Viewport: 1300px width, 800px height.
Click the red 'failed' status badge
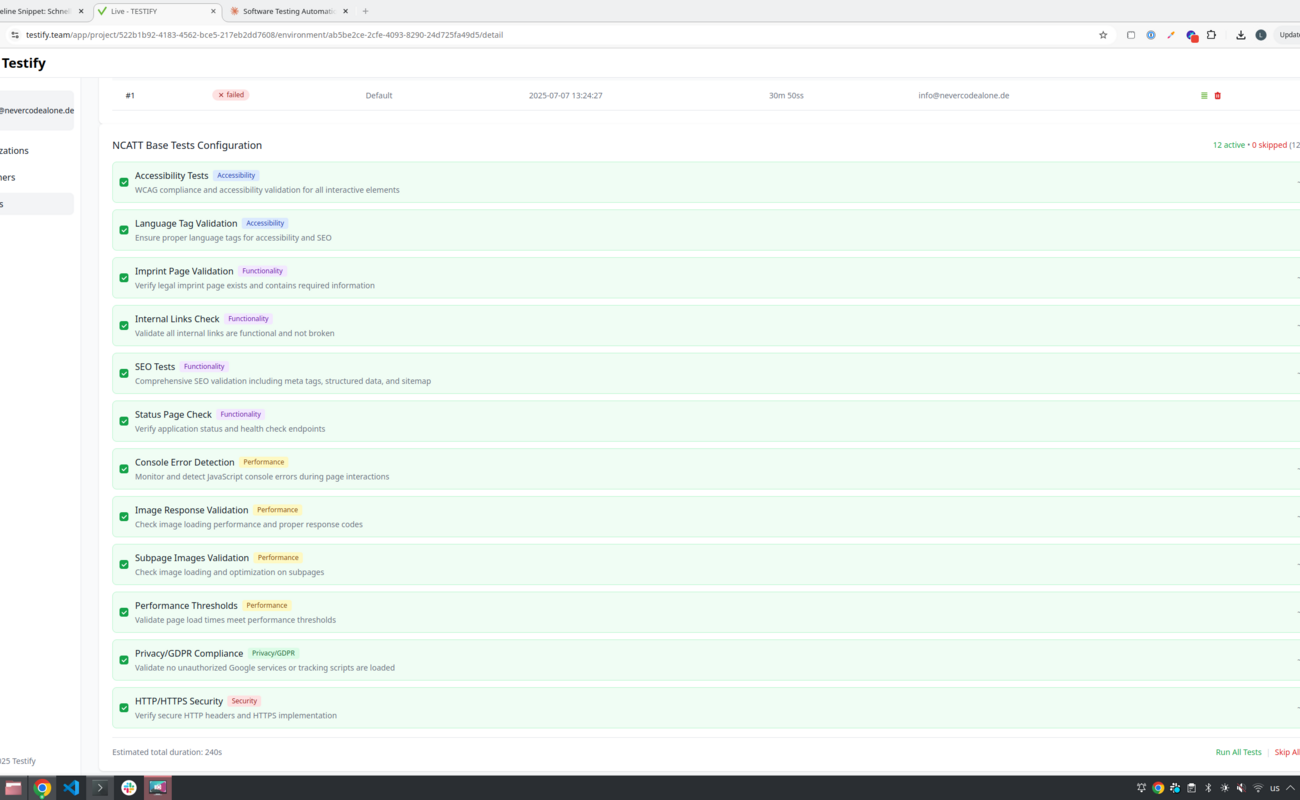(x=231, y=95)
